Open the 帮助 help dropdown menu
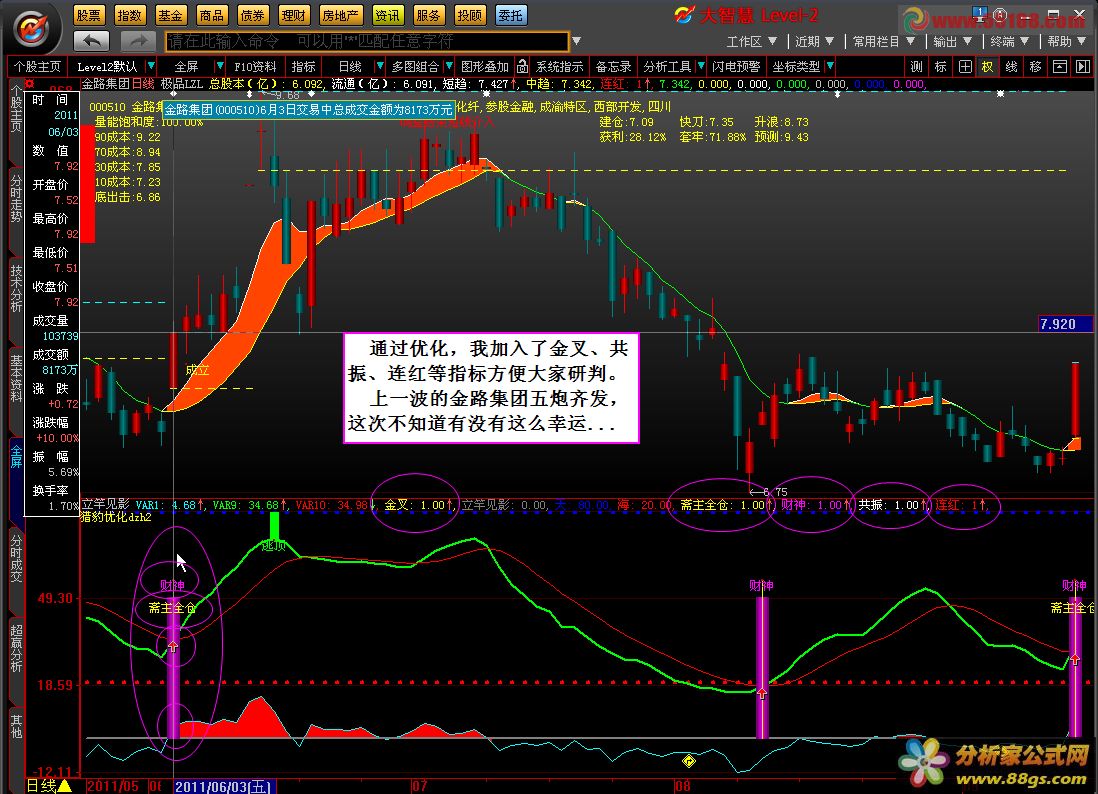This screenshot has height=794, width=1098. pos(1067,41)
